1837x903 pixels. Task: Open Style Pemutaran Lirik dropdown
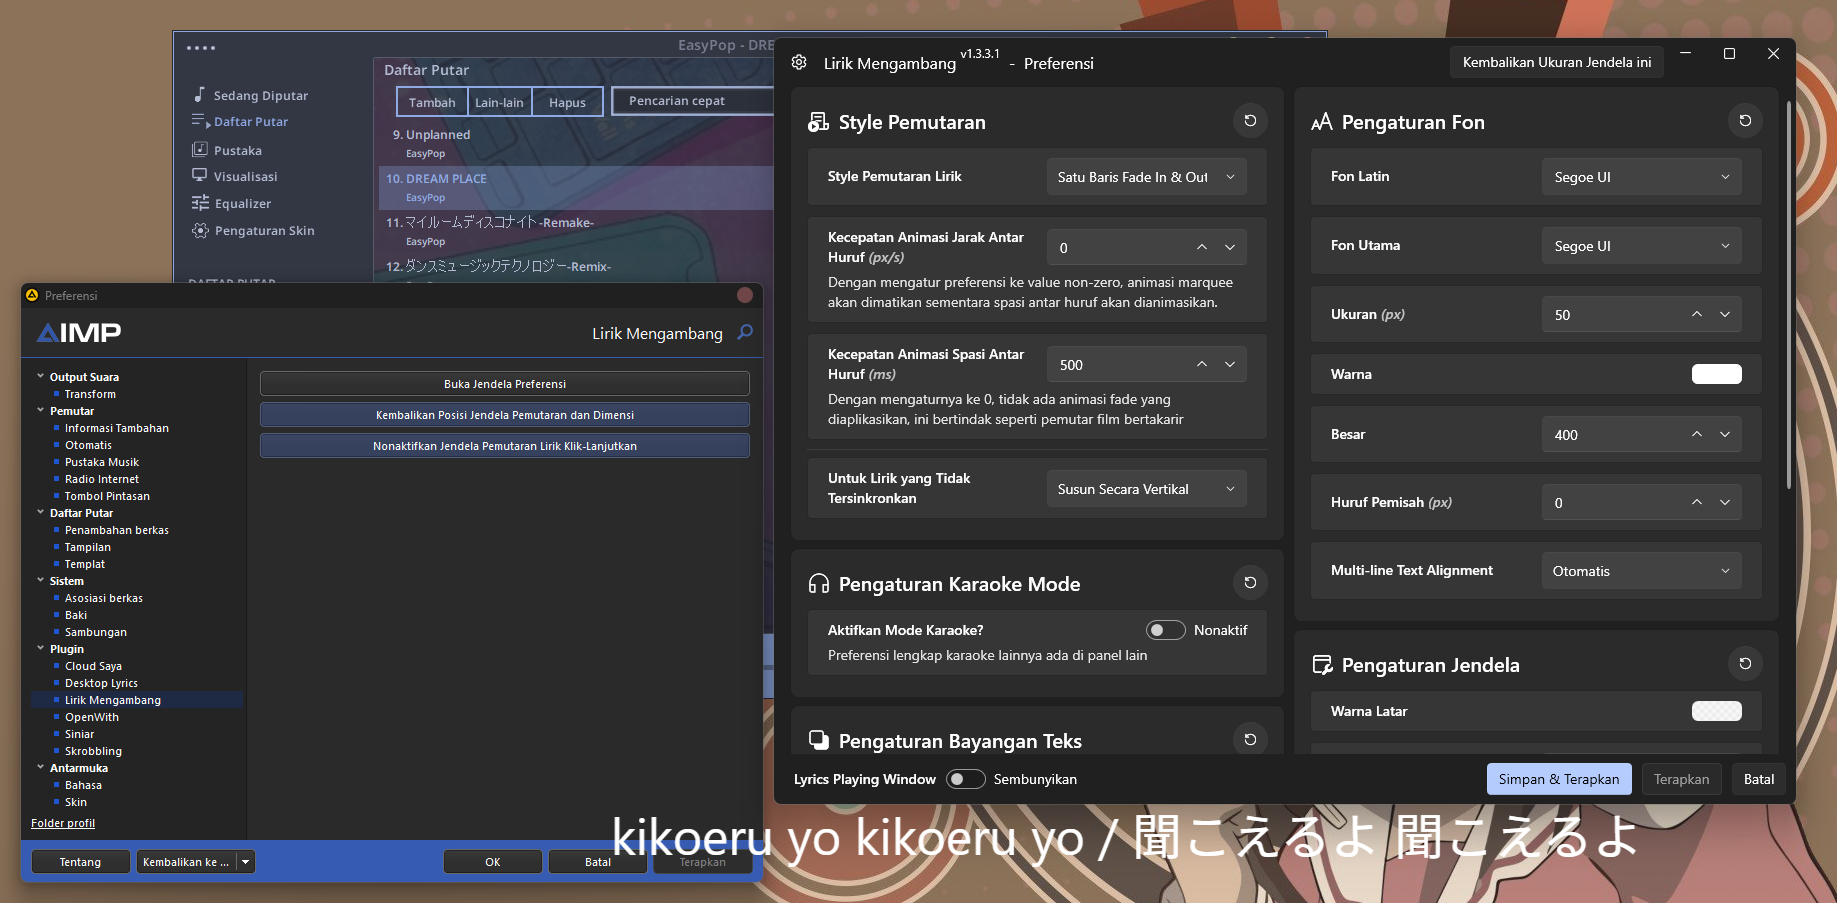click(1147, 177)
